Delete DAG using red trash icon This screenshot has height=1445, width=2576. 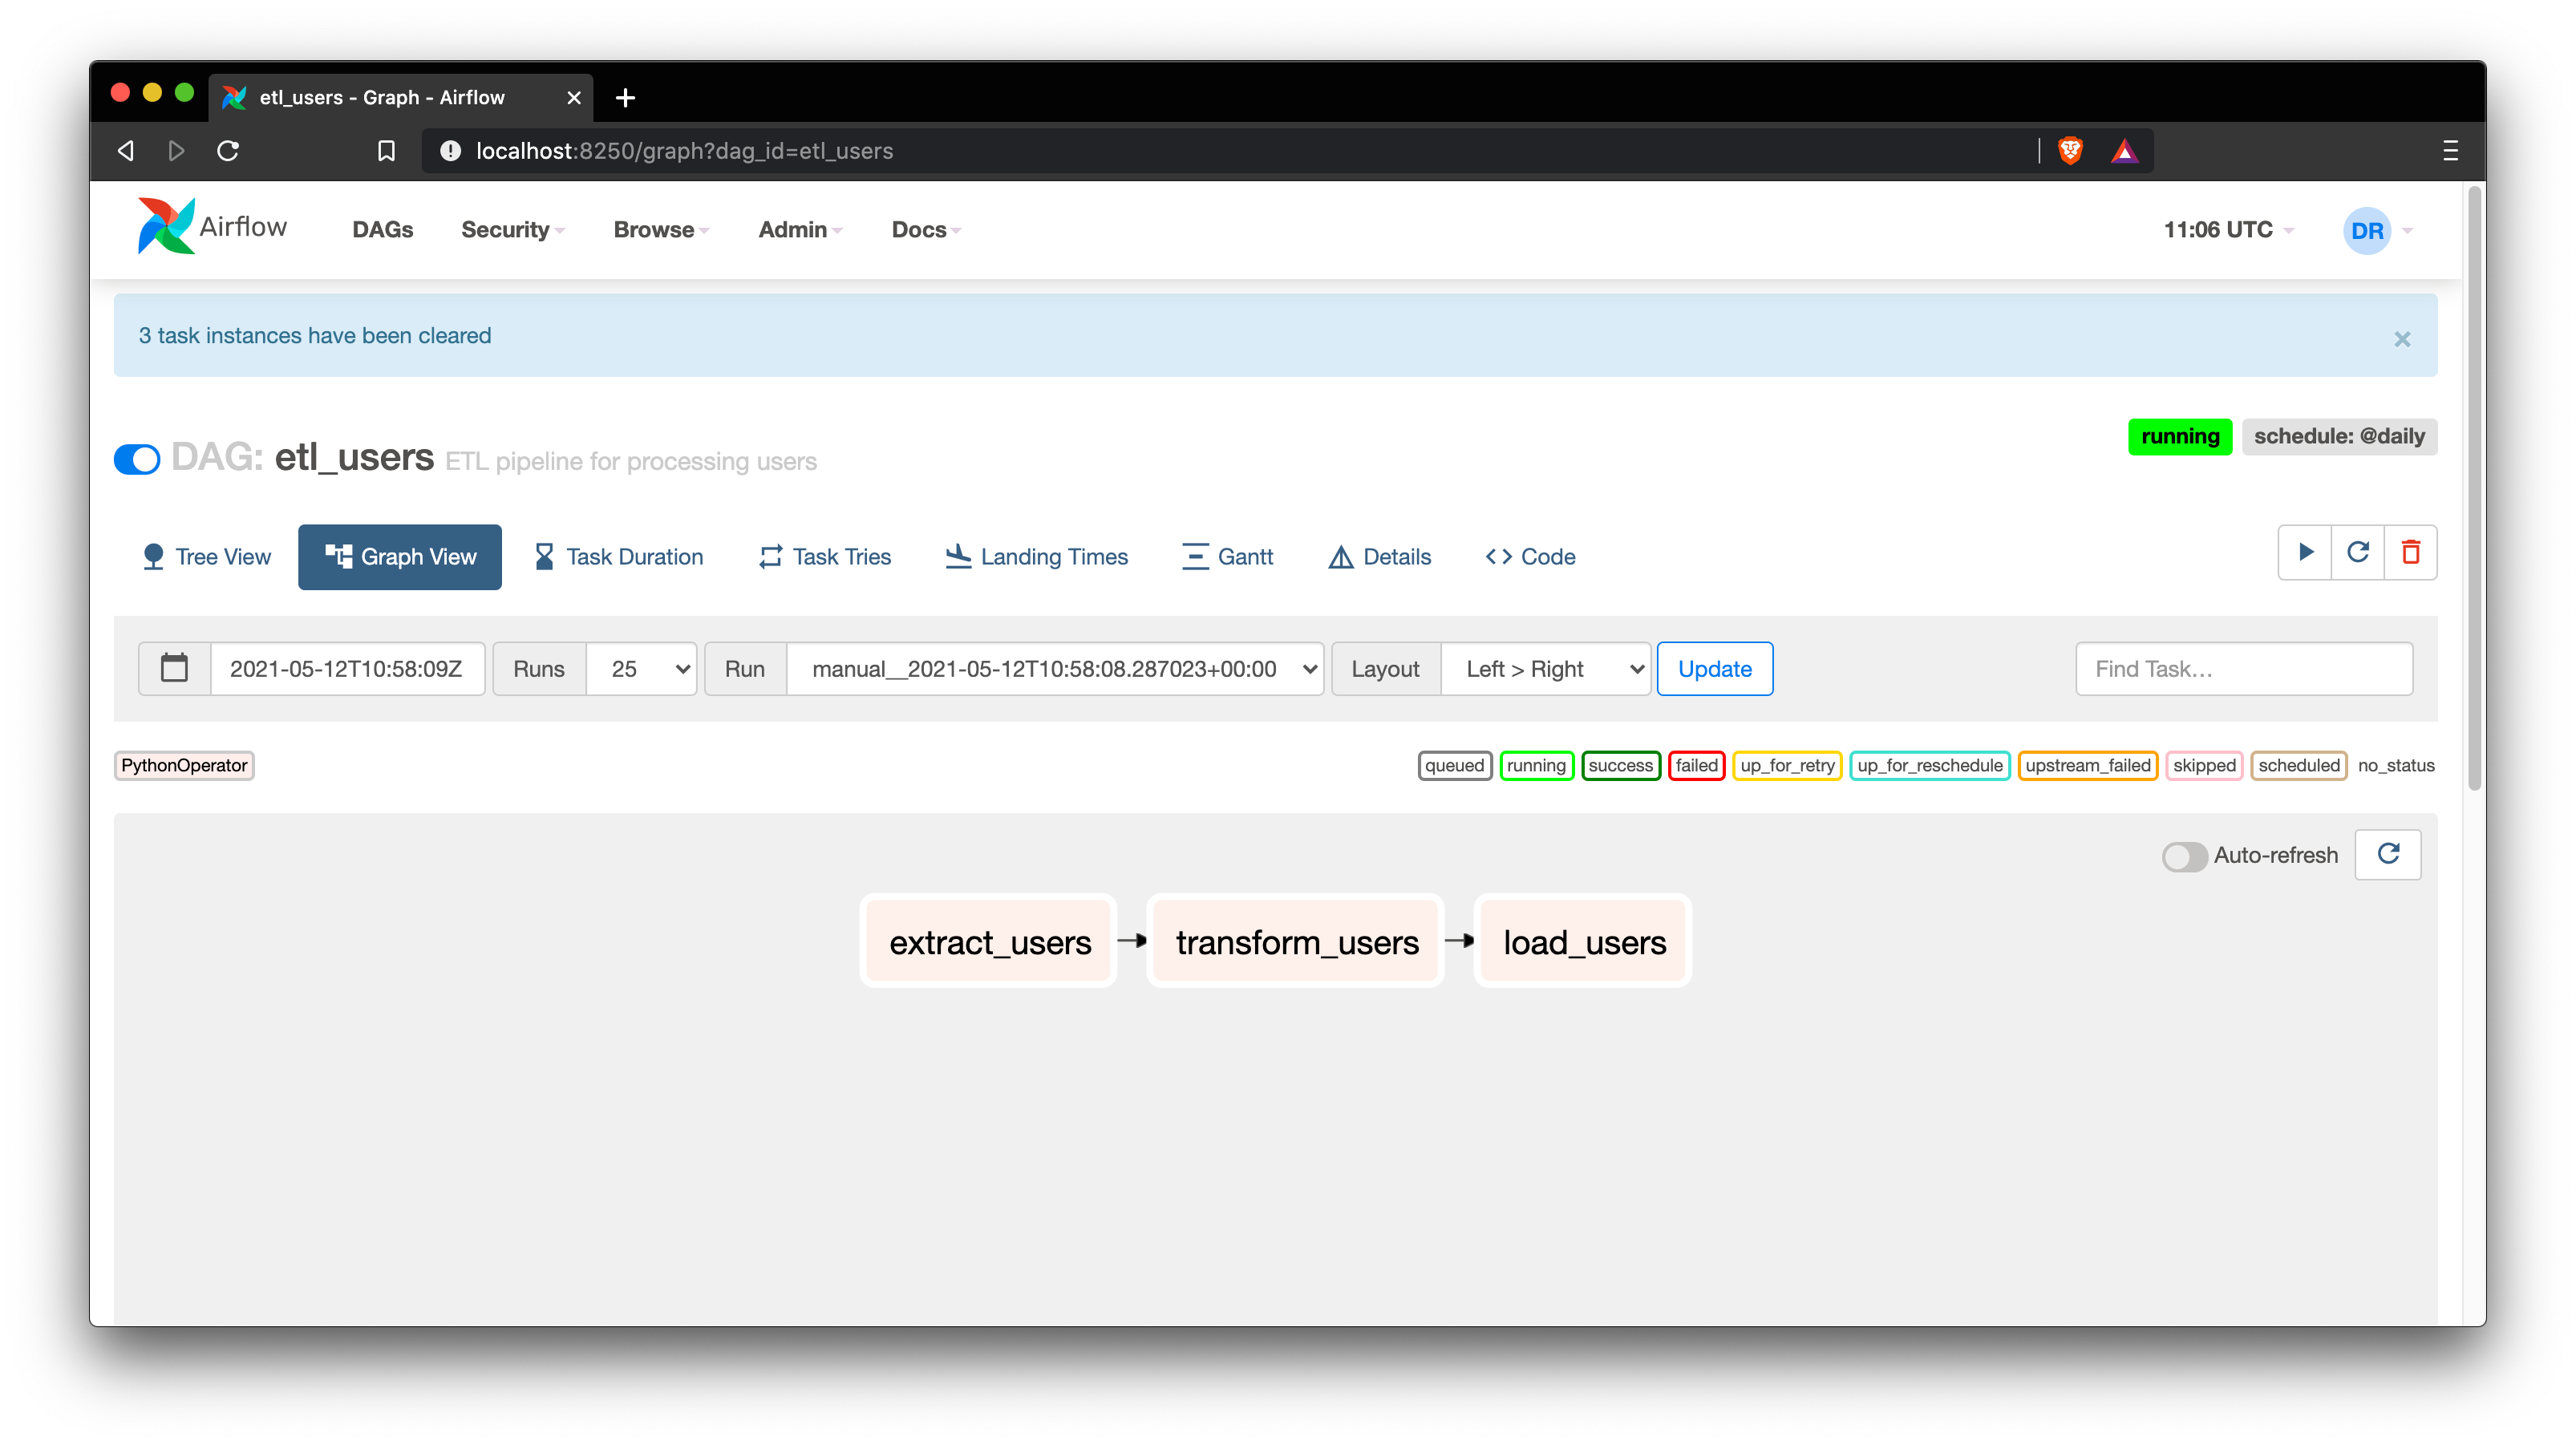2411,552
